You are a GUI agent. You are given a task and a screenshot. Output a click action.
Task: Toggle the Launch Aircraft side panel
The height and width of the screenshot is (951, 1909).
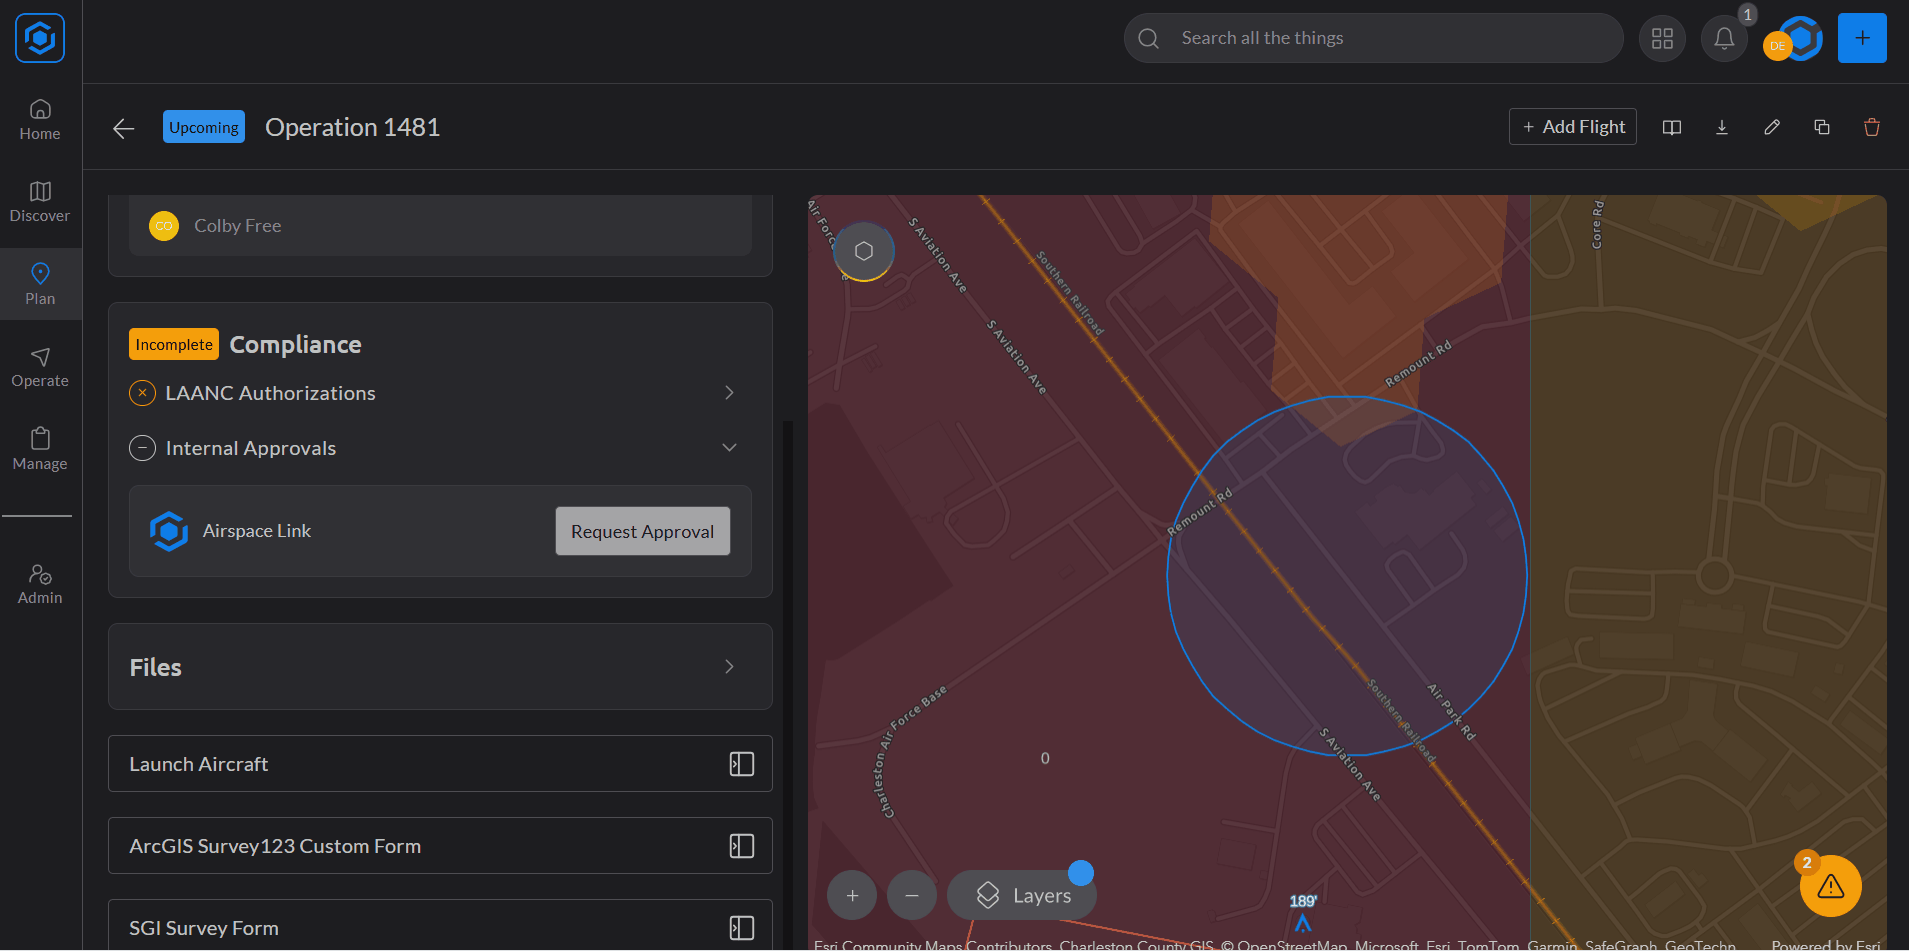coord(741,764)
